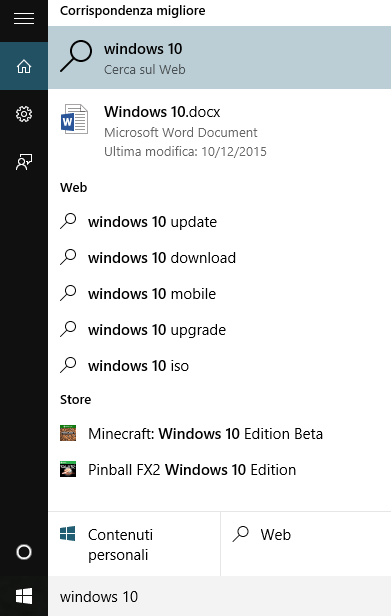The height and width of the screenshot is (616, 391).
Task: Search the web for 'windows 10 mobile'
Action: (x=219, y=293)
